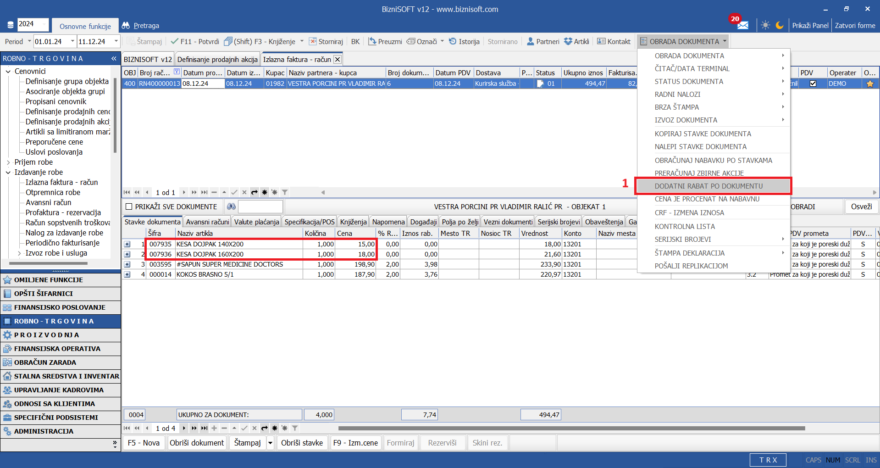880x468 pixels.
Task: Switch to the Avansni računi tab
Action: click(x=207, y=221)
